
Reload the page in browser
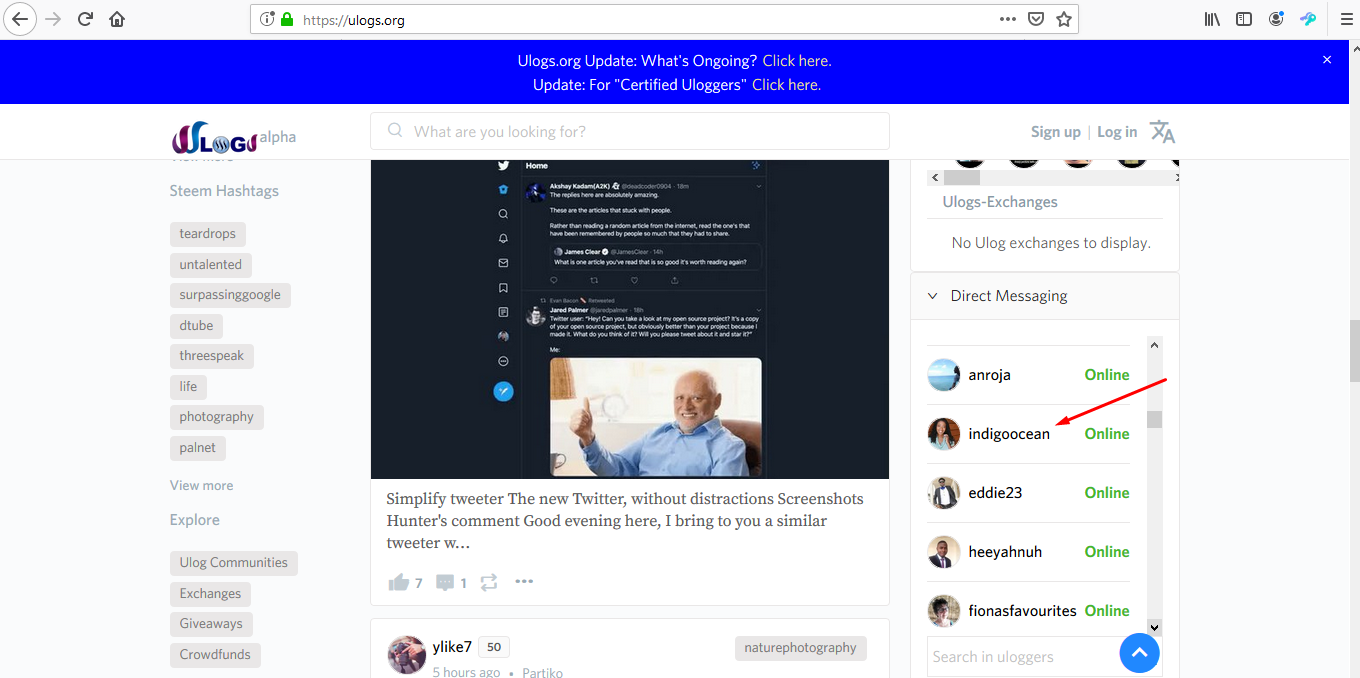(x=86, y=19)
